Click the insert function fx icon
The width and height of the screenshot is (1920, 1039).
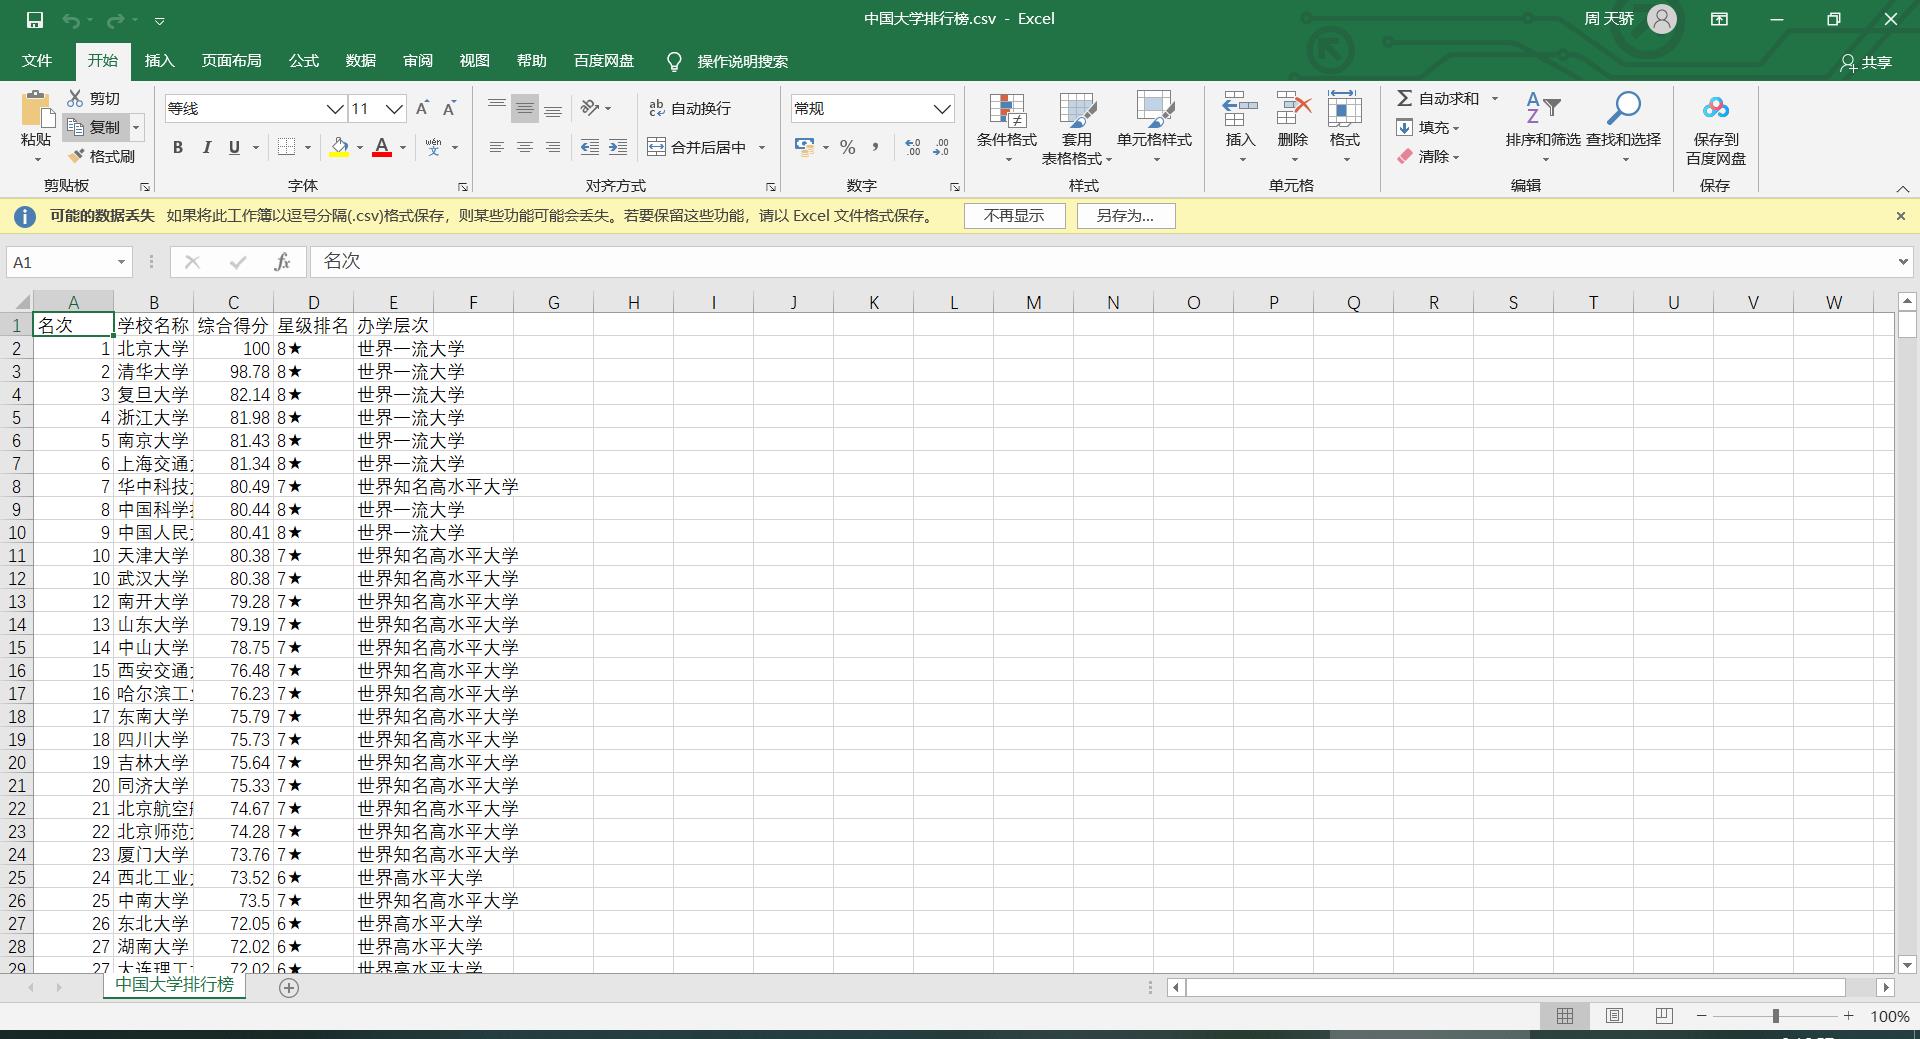coord(282,262)
